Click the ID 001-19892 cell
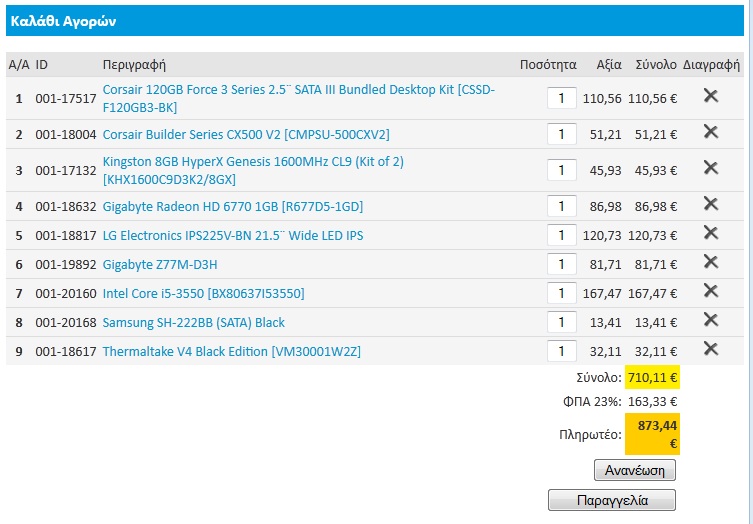753x524 pixels. pos(66,265)
